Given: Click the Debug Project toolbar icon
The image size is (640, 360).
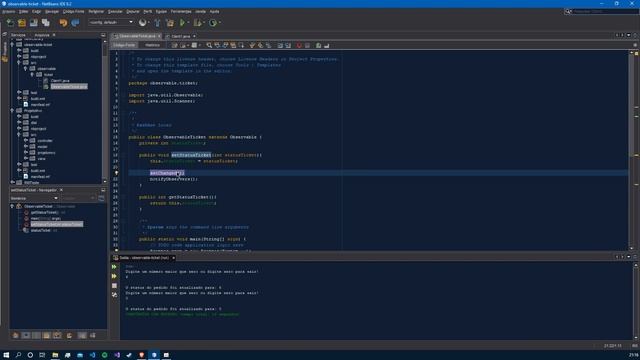Looking at the screenshot, I should click(198, 23).
